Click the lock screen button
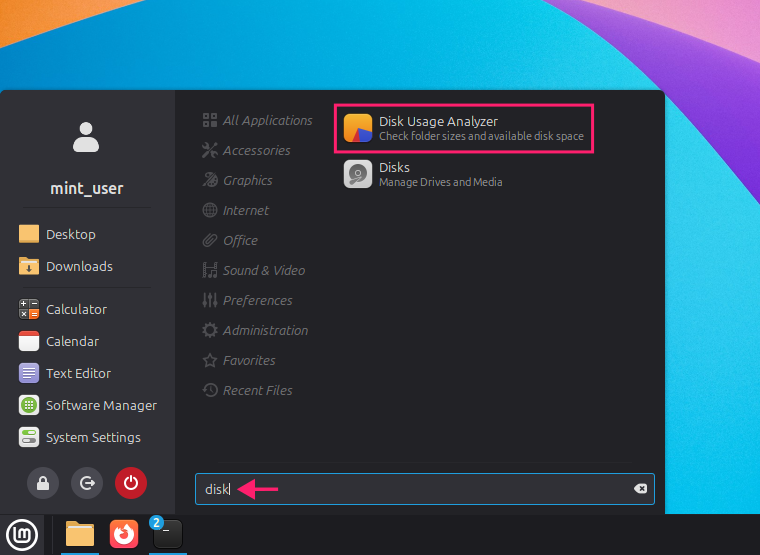The width and height of the screenshot is (760, 555). [43, 483]
